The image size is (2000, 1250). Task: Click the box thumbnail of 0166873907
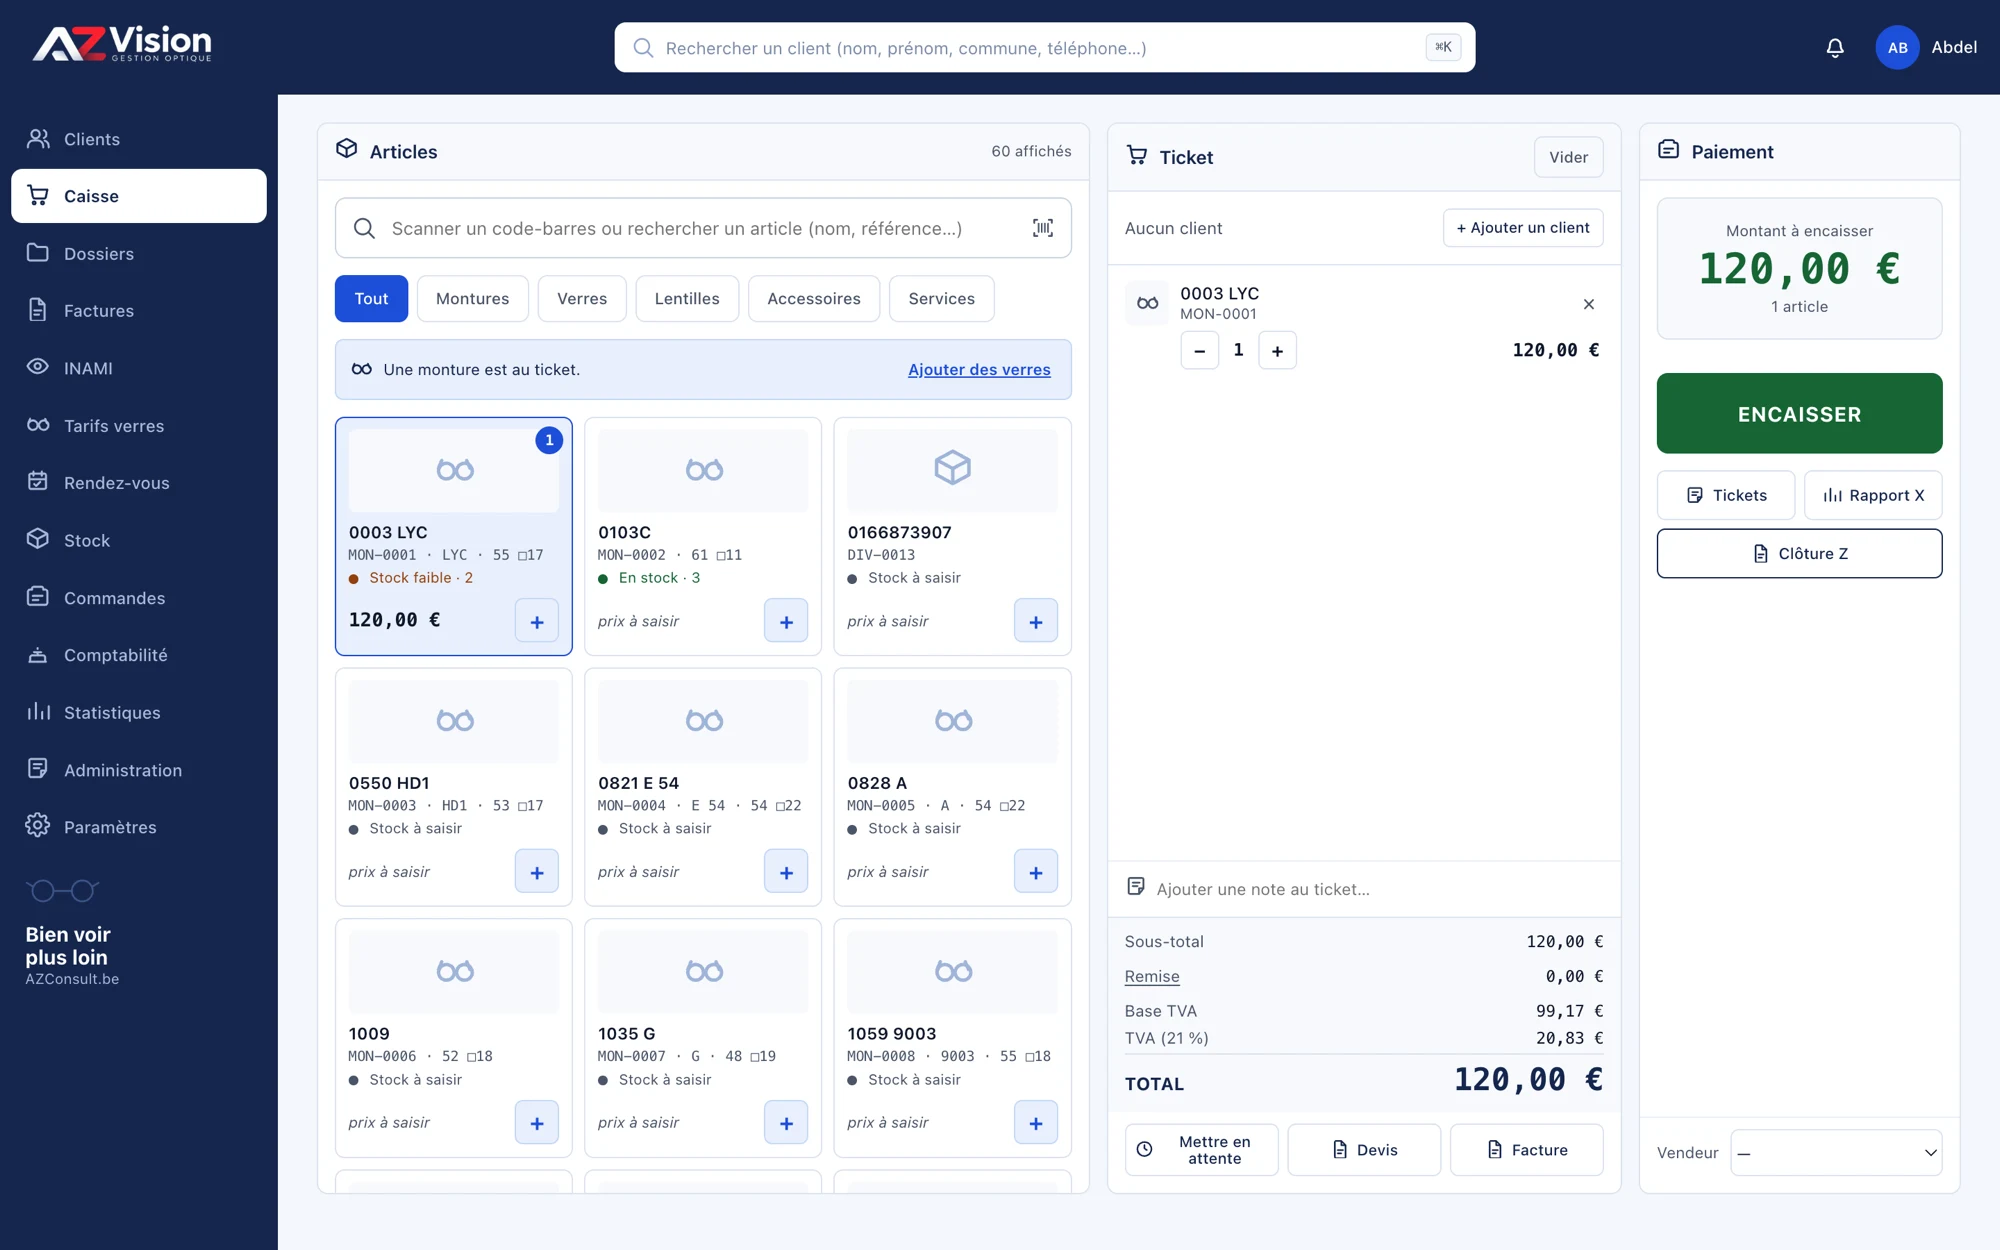click(952, 470)
